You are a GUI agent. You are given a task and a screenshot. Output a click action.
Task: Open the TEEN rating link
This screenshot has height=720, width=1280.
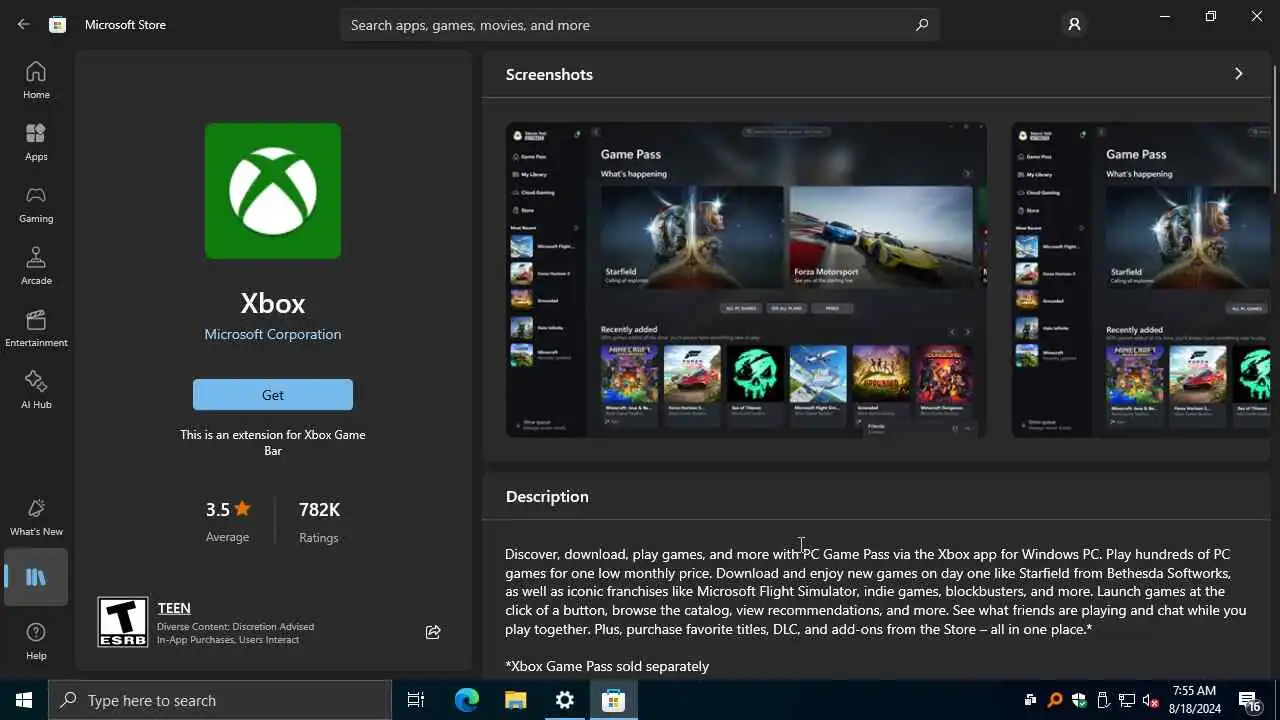tap(174, 608)
